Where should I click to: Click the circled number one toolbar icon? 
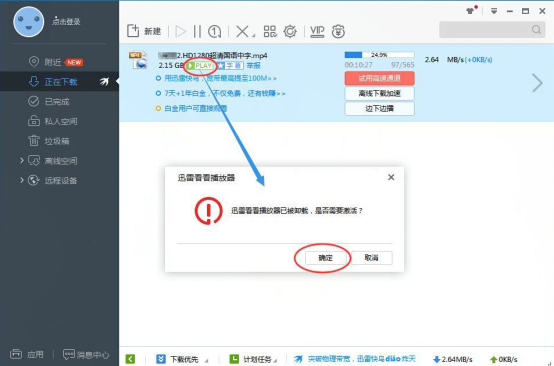pyautogui.click(x=214, y=31)
